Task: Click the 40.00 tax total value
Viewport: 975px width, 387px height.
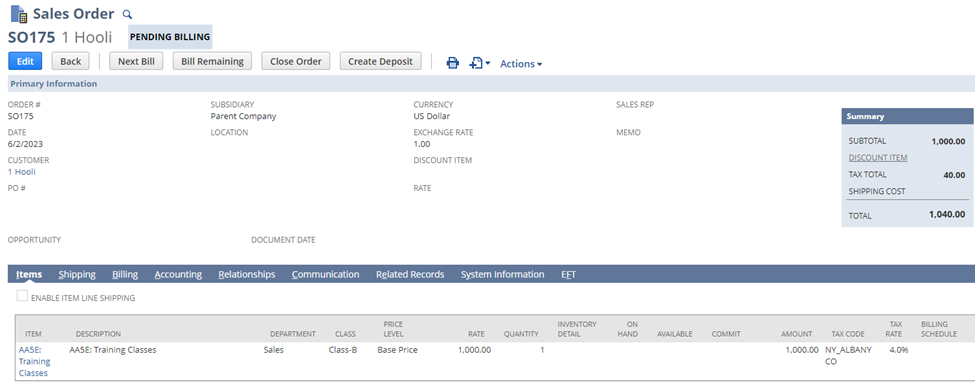Action: coord(954,175)
